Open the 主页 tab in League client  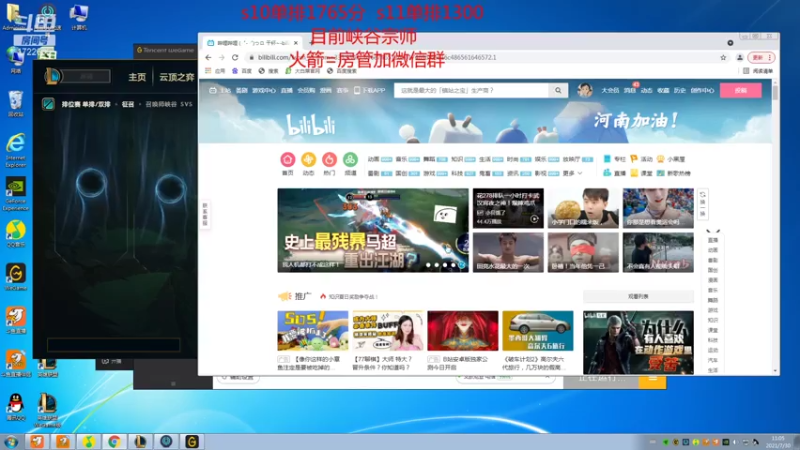click(x=137, y=77)
